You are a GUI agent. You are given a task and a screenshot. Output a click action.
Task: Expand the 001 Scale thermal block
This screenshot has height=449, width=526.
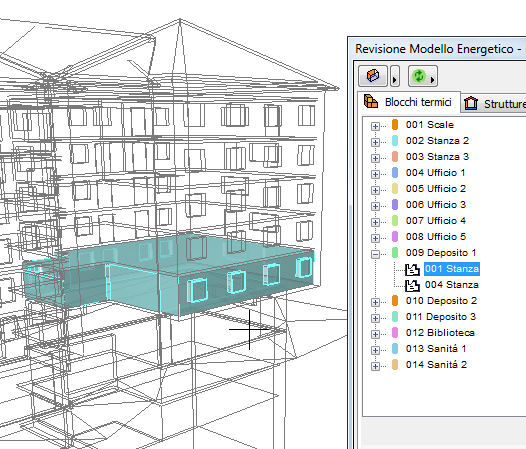tap(375, 126)
